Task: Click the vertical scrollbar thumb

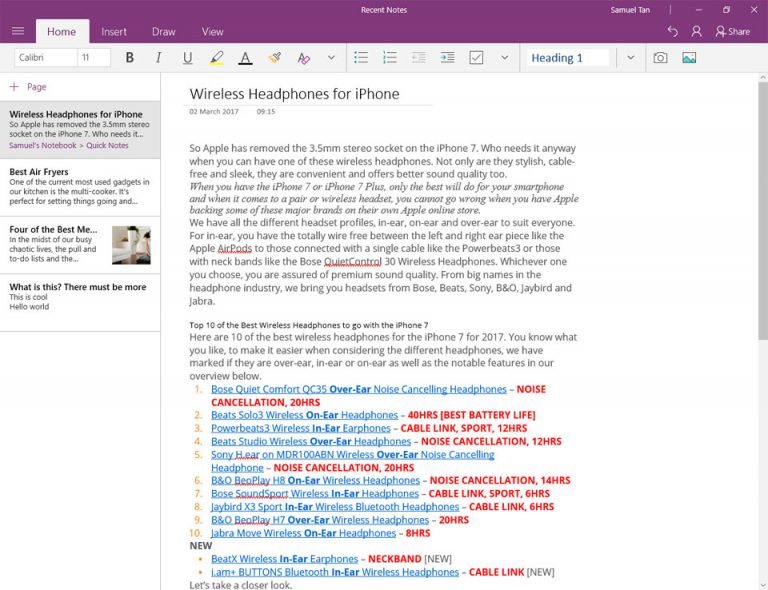Action: click(x=763, y=211)
